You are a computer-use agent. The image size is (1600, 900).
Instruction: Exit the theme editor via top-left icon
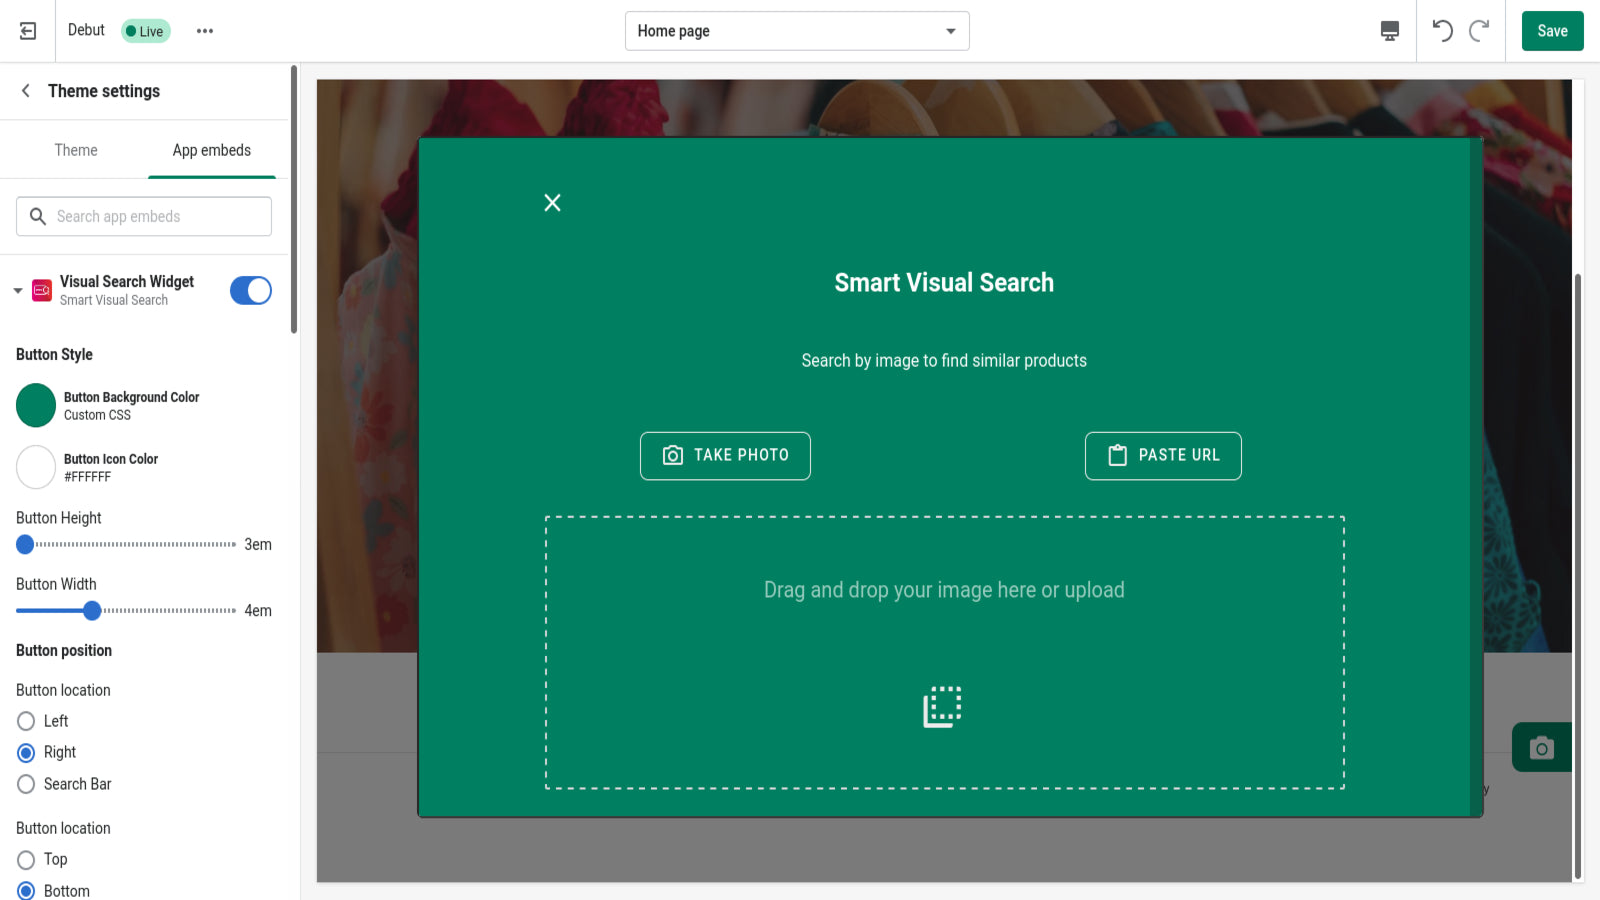coord(27,30)
